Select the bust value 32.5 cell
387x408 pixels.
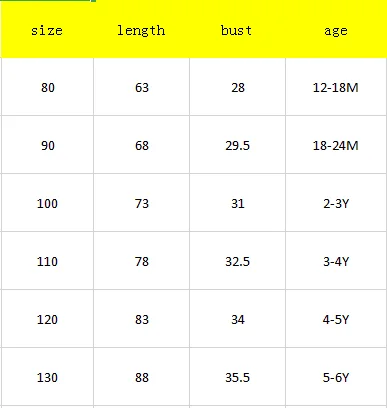(x=237, y=261)
